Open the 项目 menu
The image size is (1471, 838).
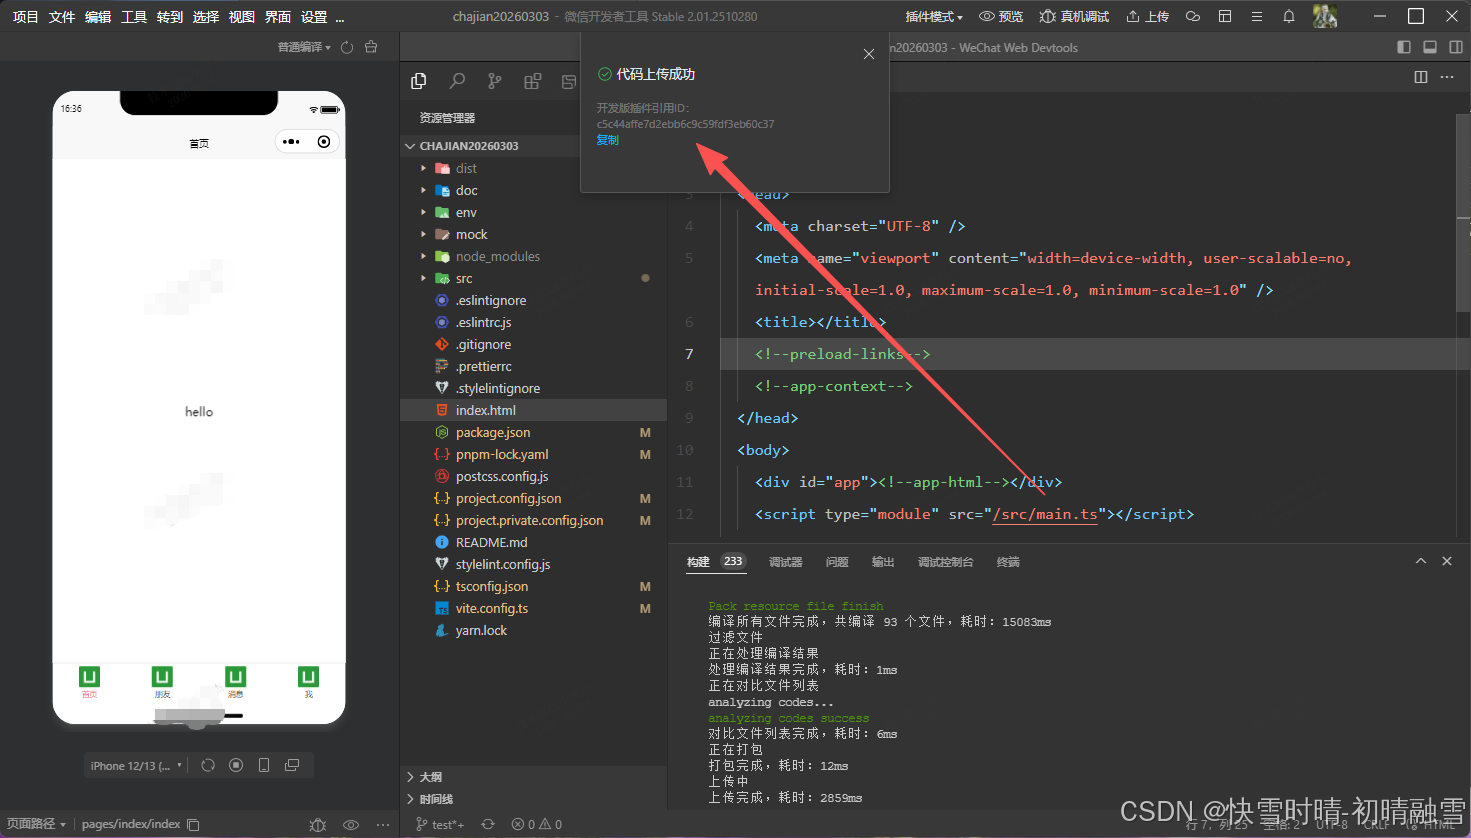pyautogui.click(x=26, y=17)
